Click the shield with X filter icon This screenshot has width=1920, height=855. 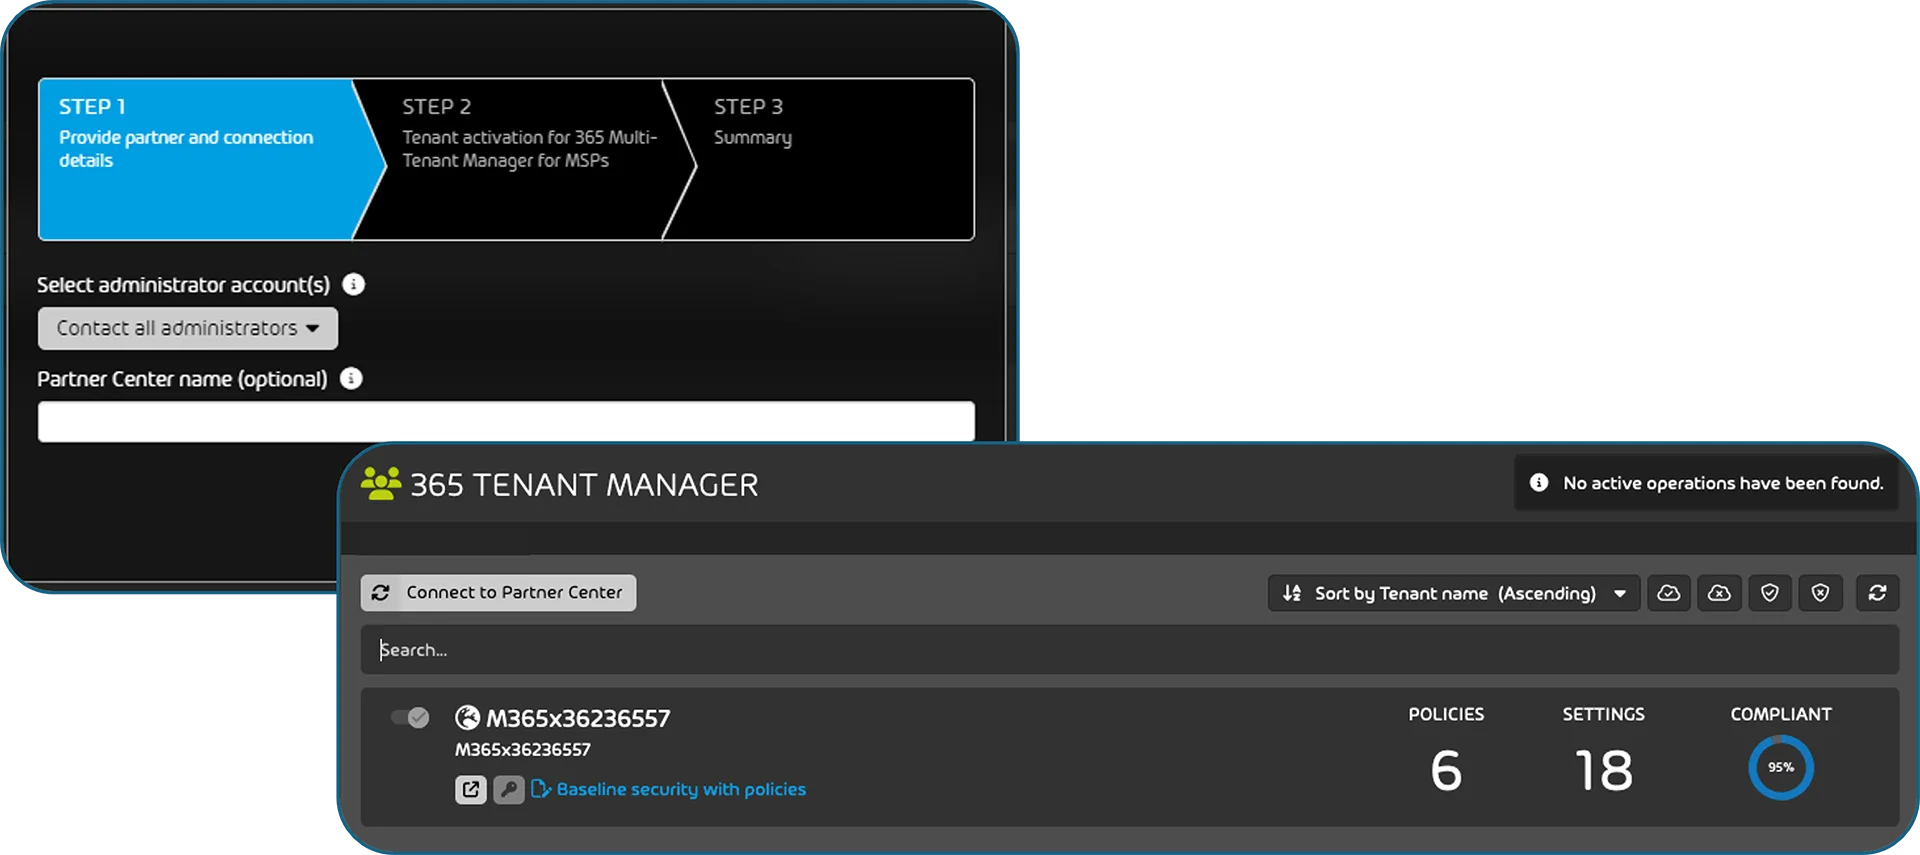(x=1820, y=593)
